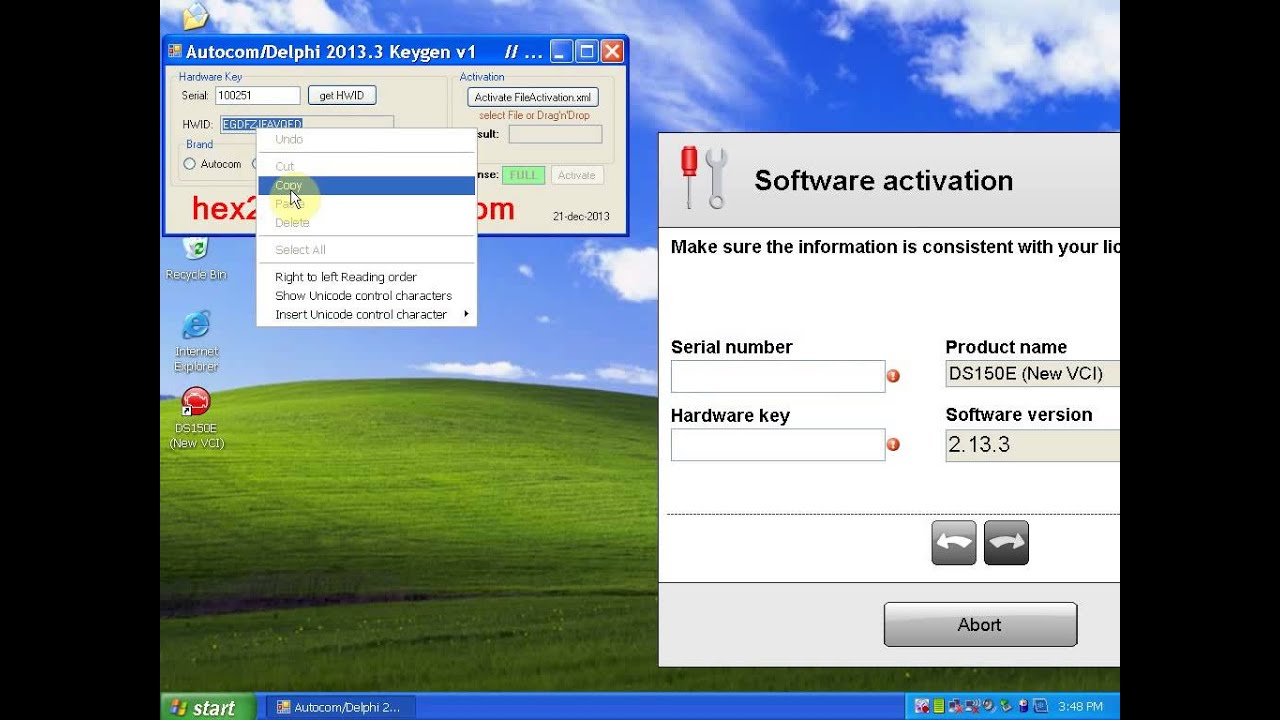Click the 3:48 PM taskbar clock
This screenshot has width=1280, height=720.
pos(1080,707)
